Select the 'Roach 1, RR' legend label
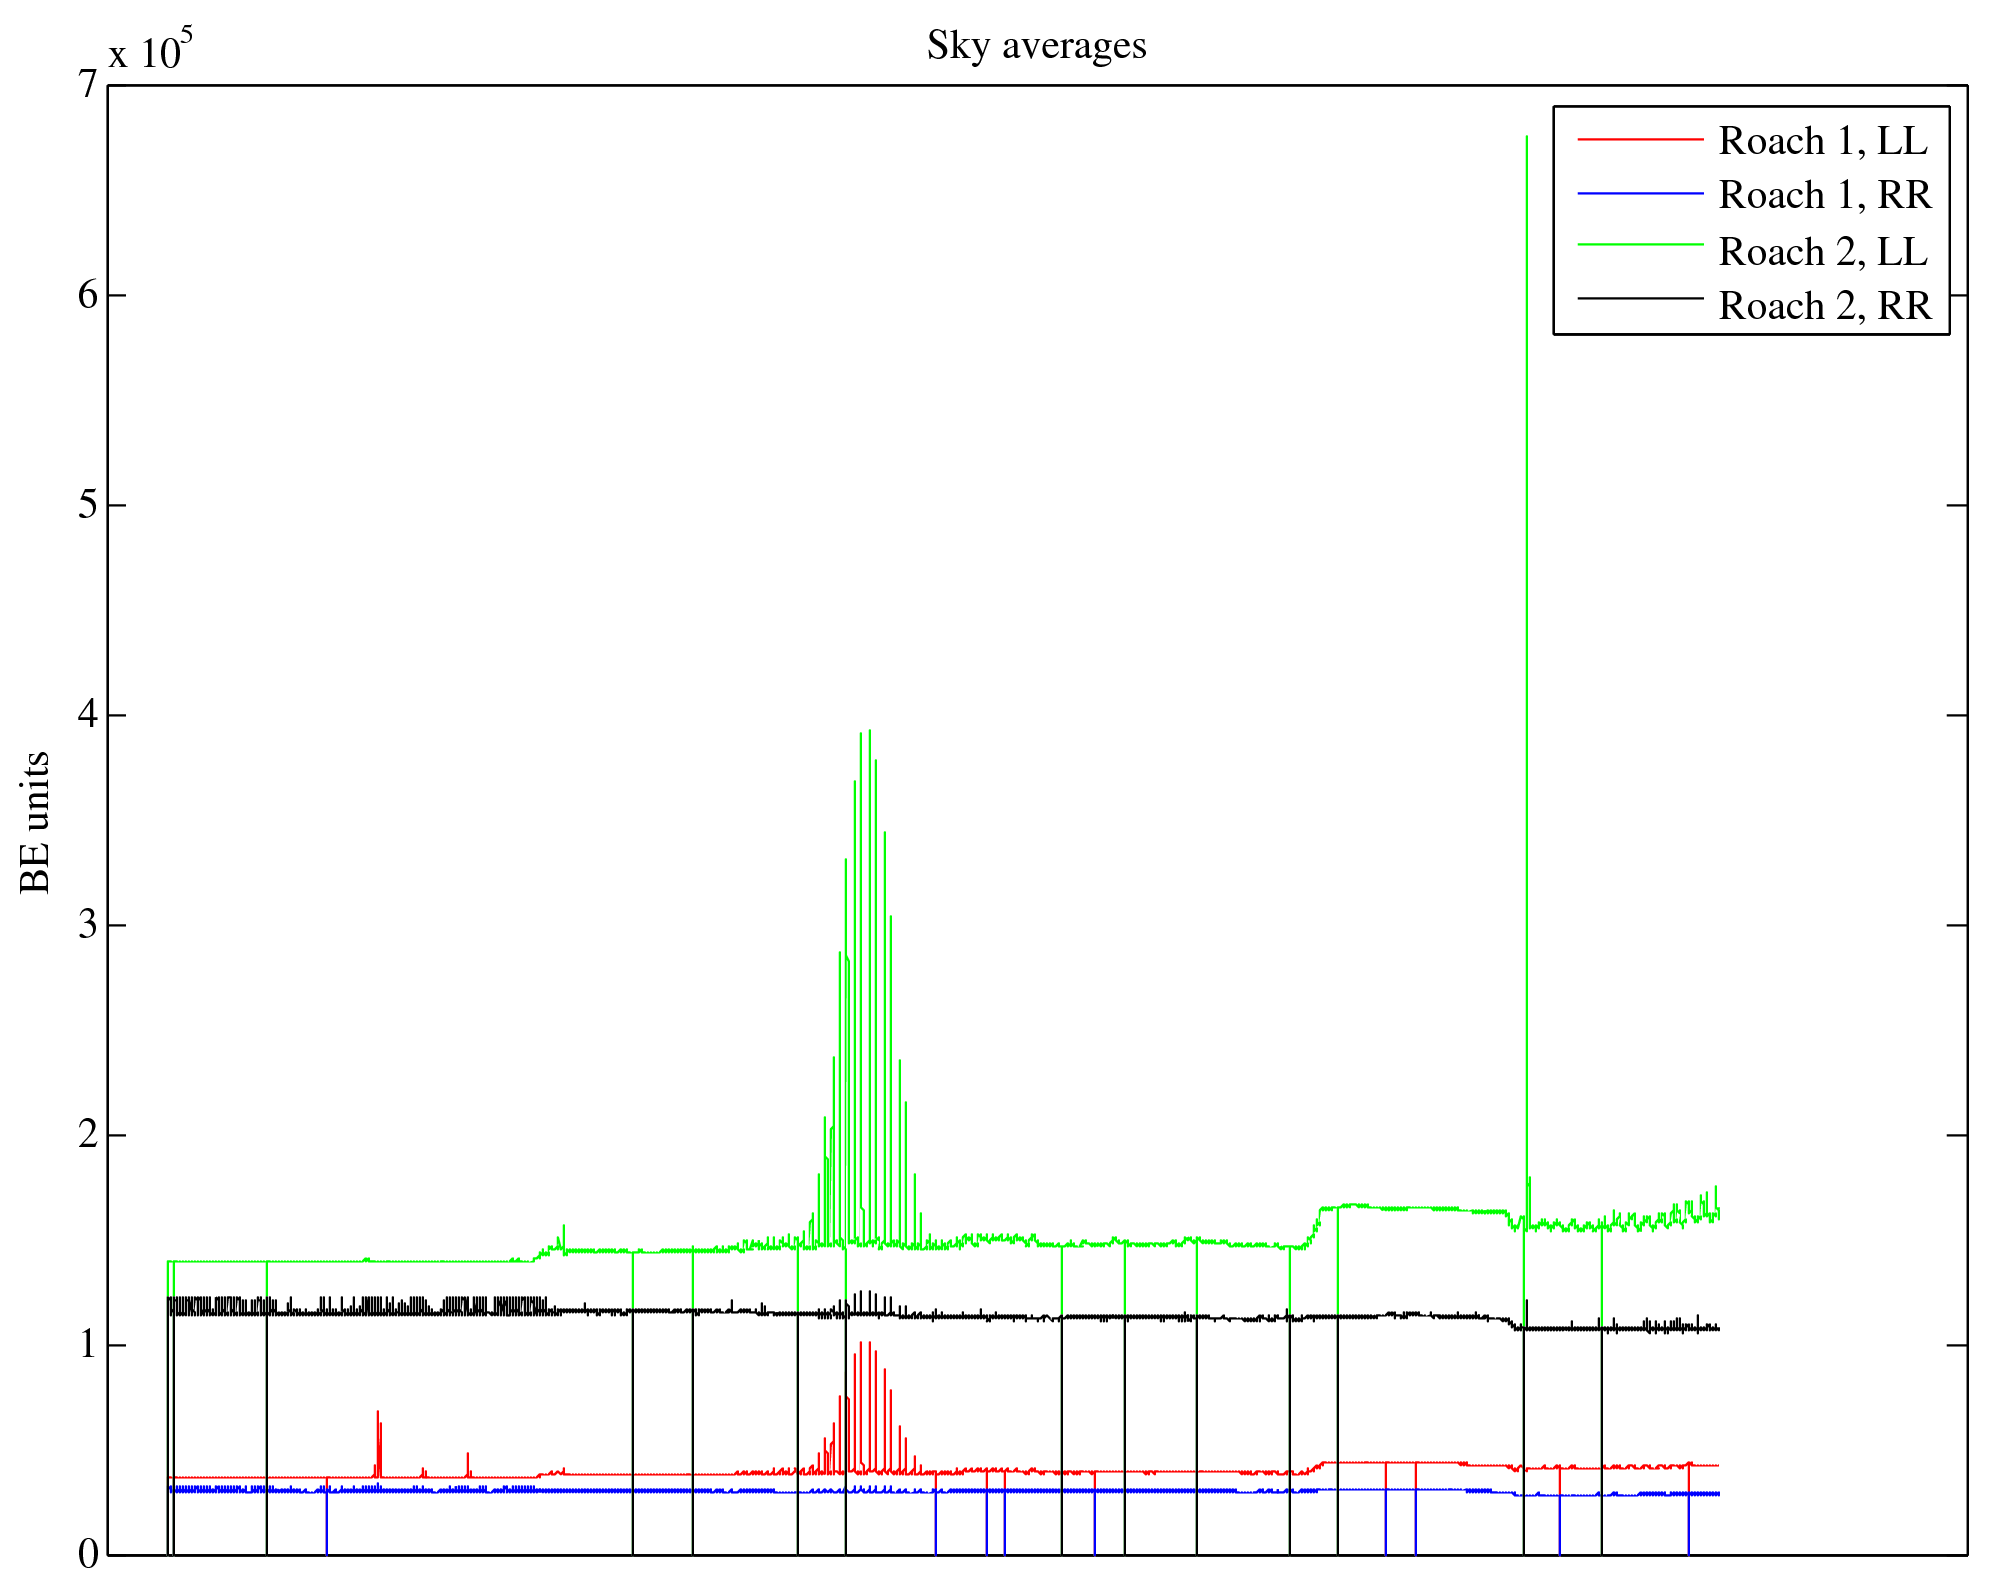This screenshot has height=1592, width=1996. pyautogui.click(x=1824, y=195)
